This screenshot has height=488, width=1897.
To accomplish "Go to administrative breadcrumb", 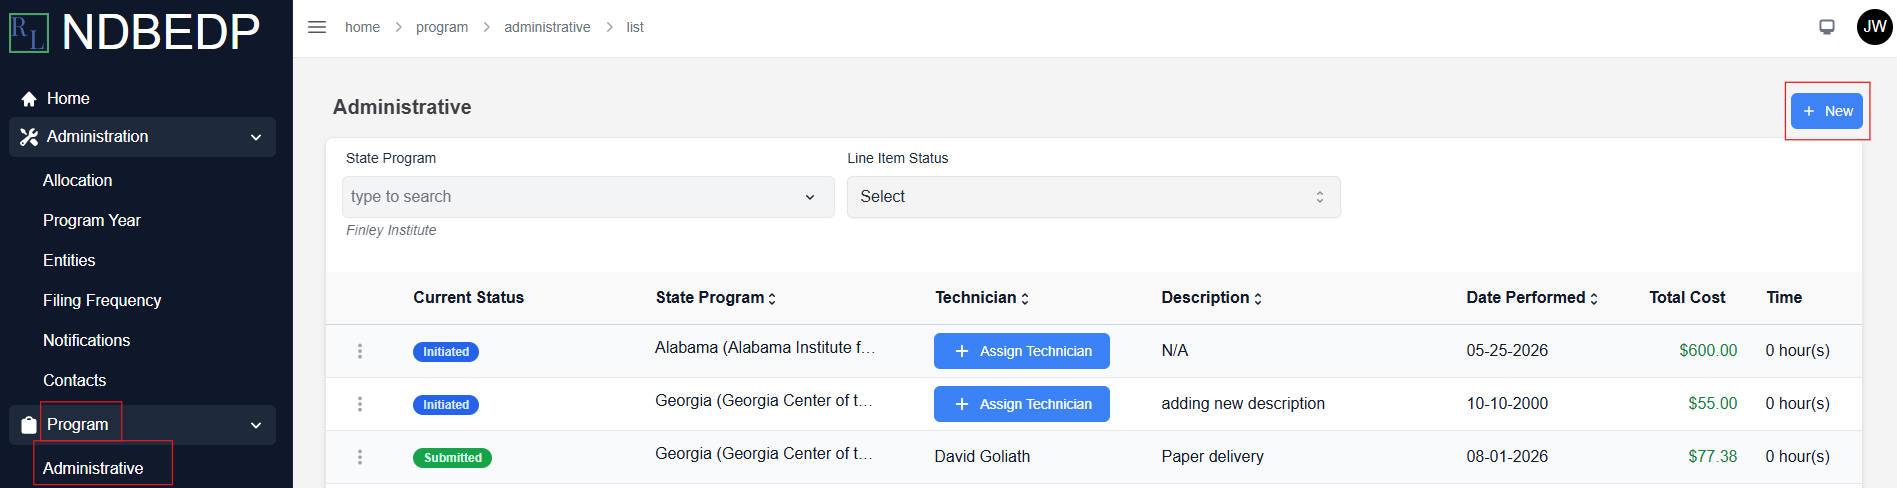I will [x=547, y=27].
